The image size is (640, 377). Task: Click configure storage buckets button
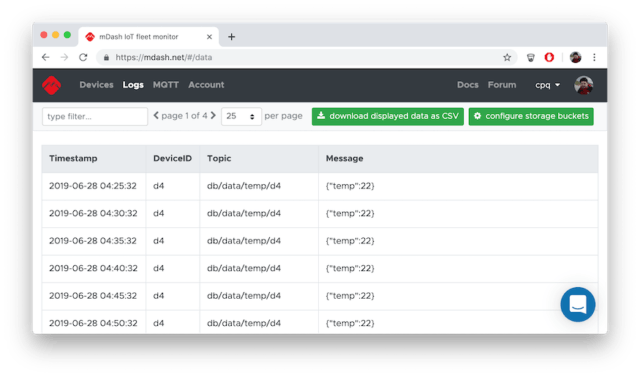point(531,116)
